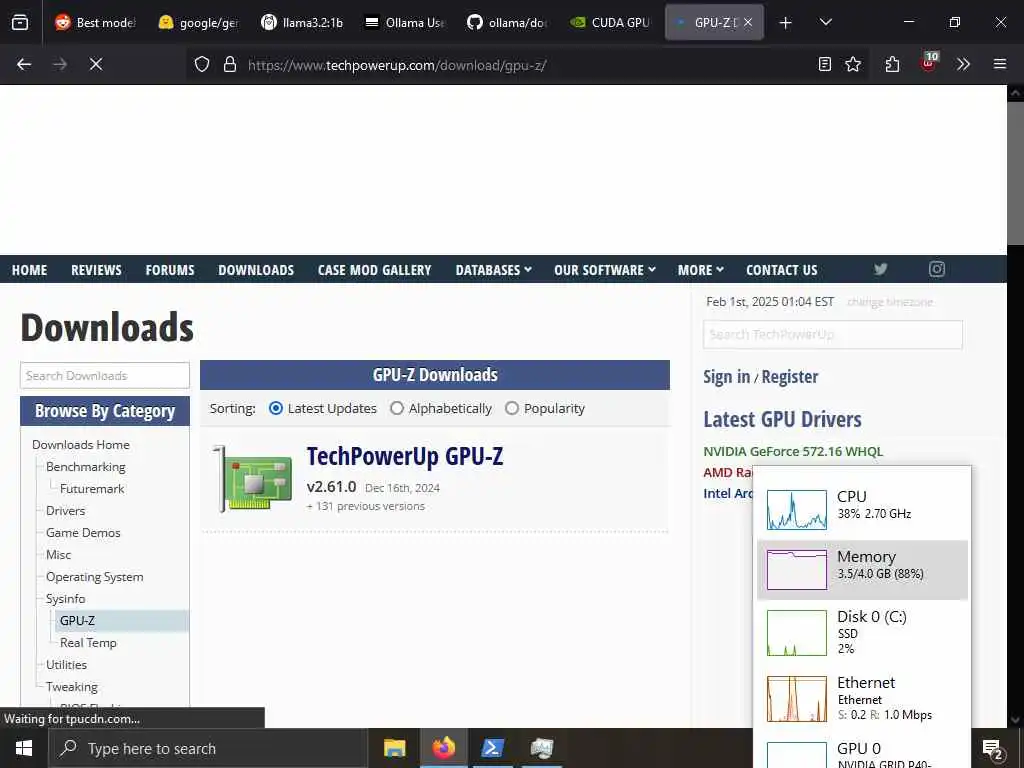Screen dimensions: 1024x768
Task: Open Reviews section
Action: (x=96, y=270)
